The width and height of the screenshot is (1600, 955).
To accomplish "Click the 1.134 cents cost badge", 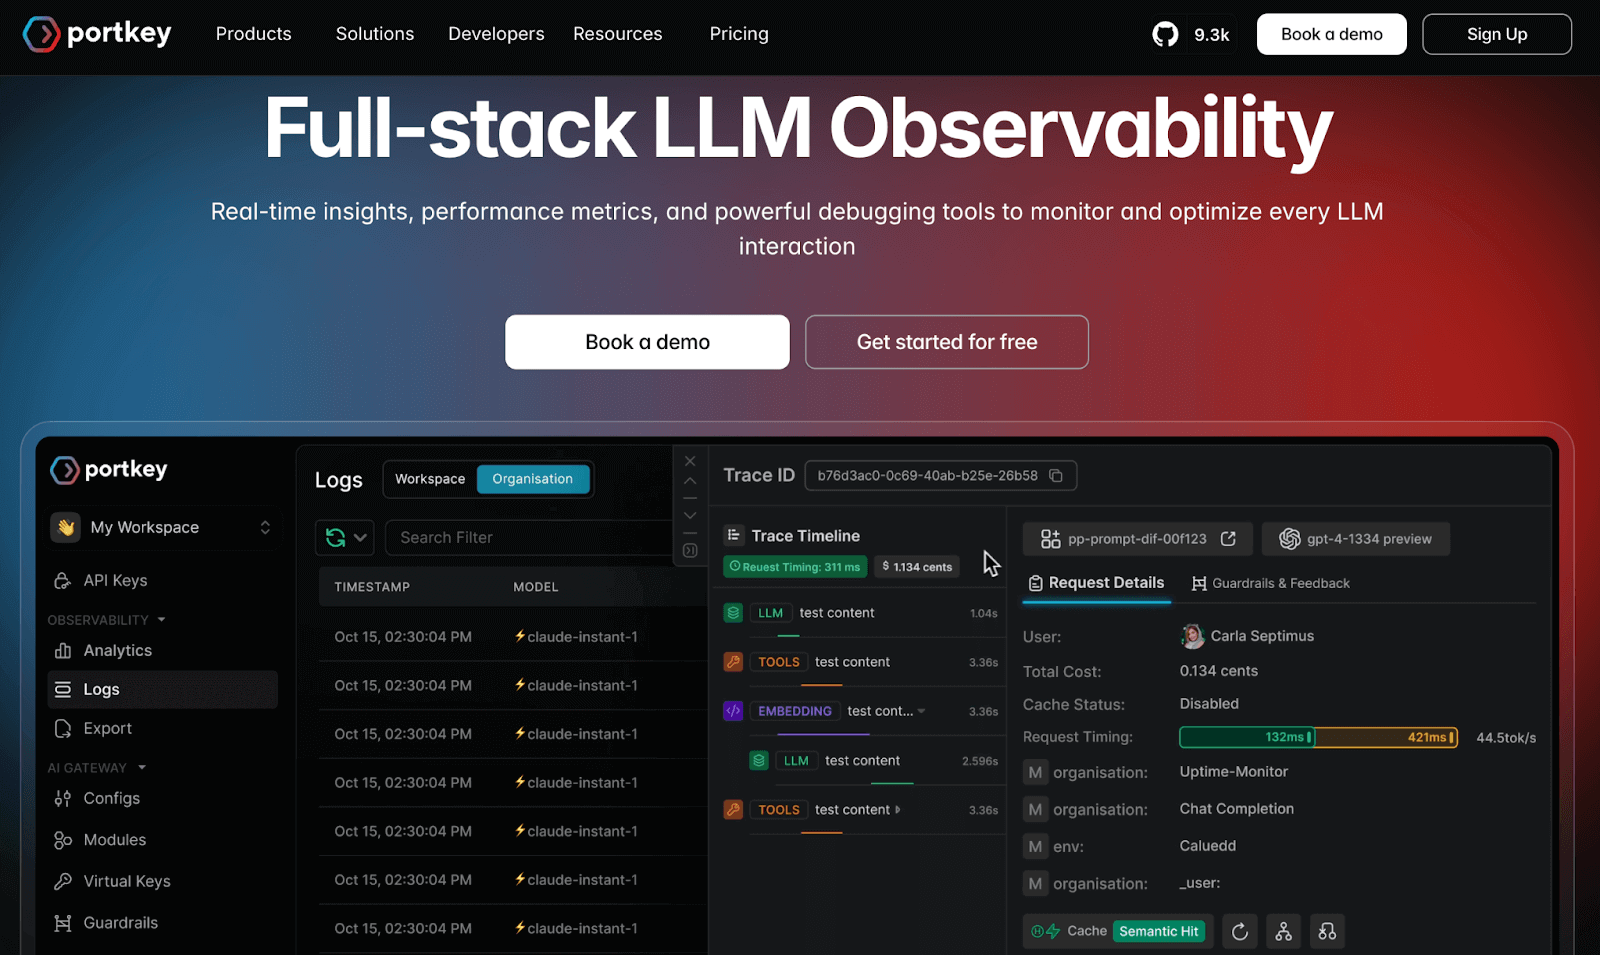I will [917, 567].
